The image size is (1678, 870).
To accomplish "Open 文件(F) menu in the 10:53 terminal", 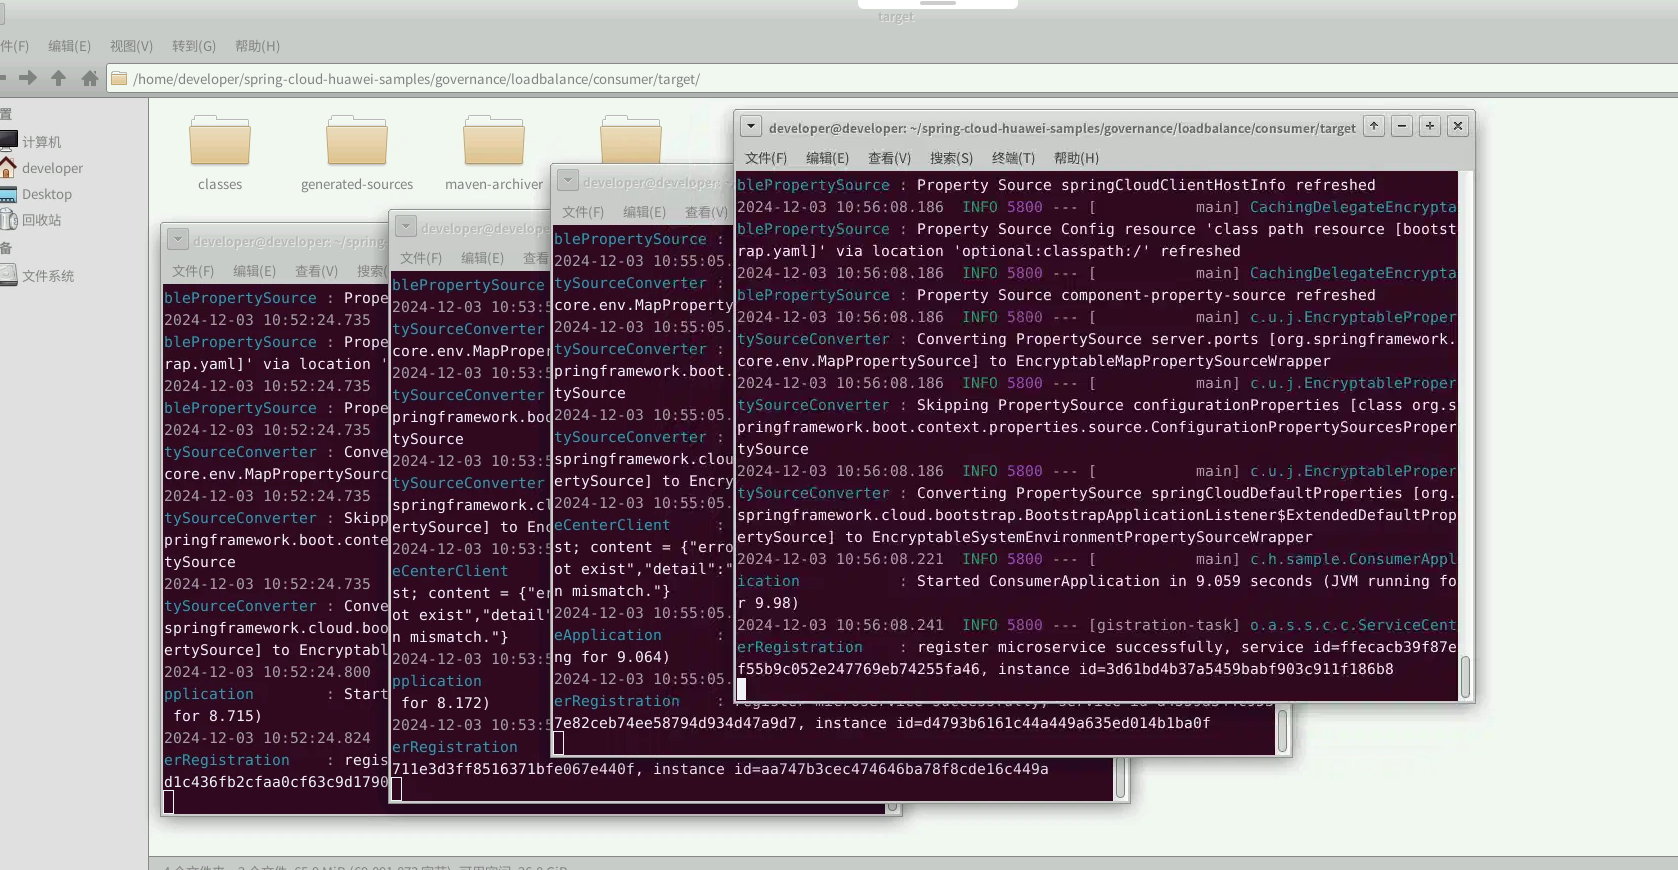I will pos(421,258).
